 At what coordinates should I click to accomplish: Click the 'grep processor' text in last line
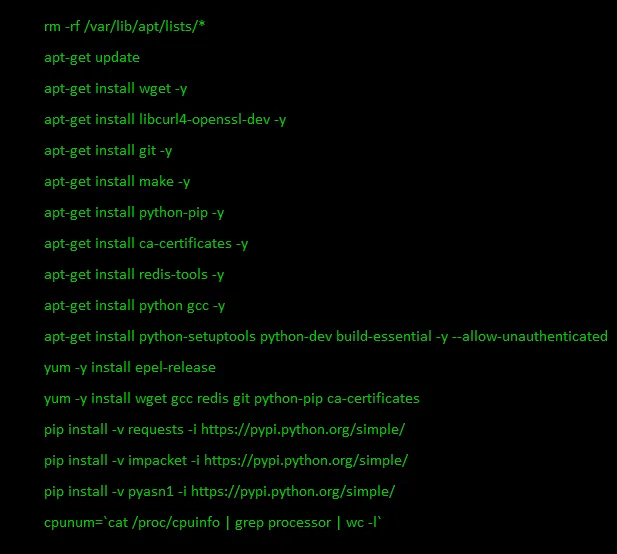(283, 523)
